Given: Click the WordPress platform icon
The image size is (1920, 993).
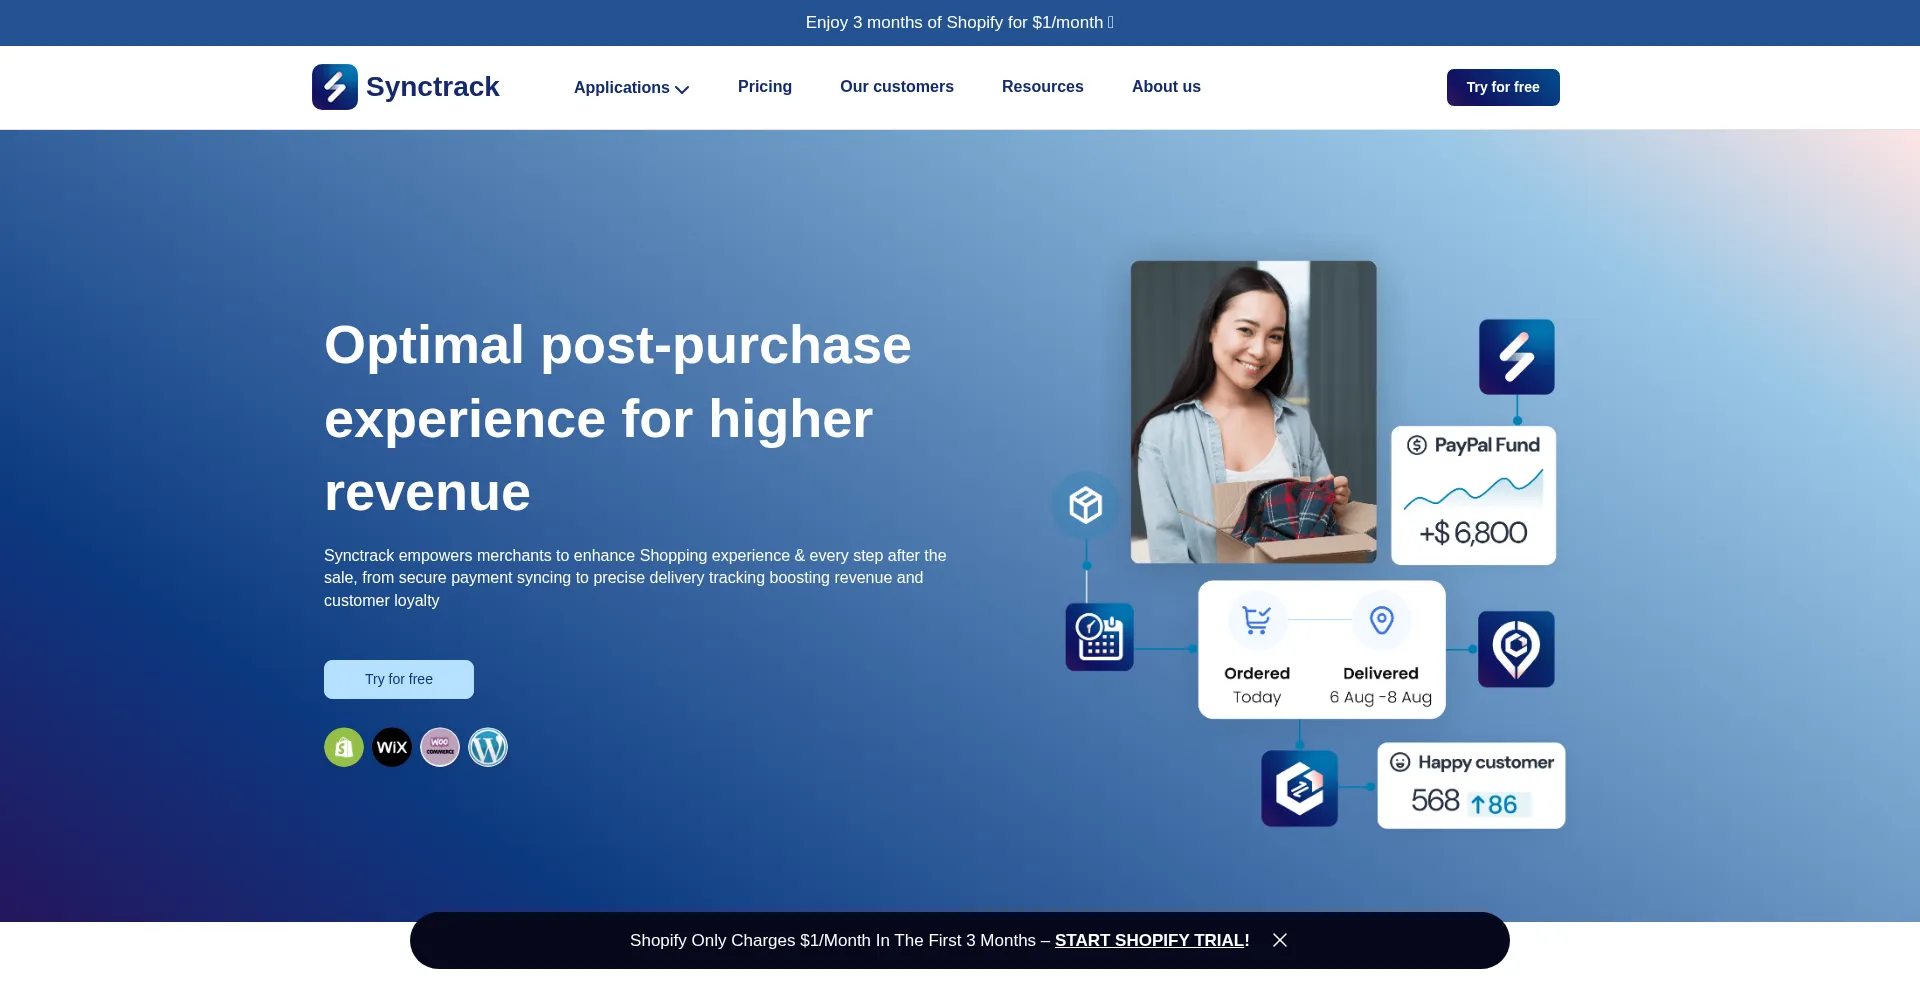Looking at the screenshot, I should (488, 747).
